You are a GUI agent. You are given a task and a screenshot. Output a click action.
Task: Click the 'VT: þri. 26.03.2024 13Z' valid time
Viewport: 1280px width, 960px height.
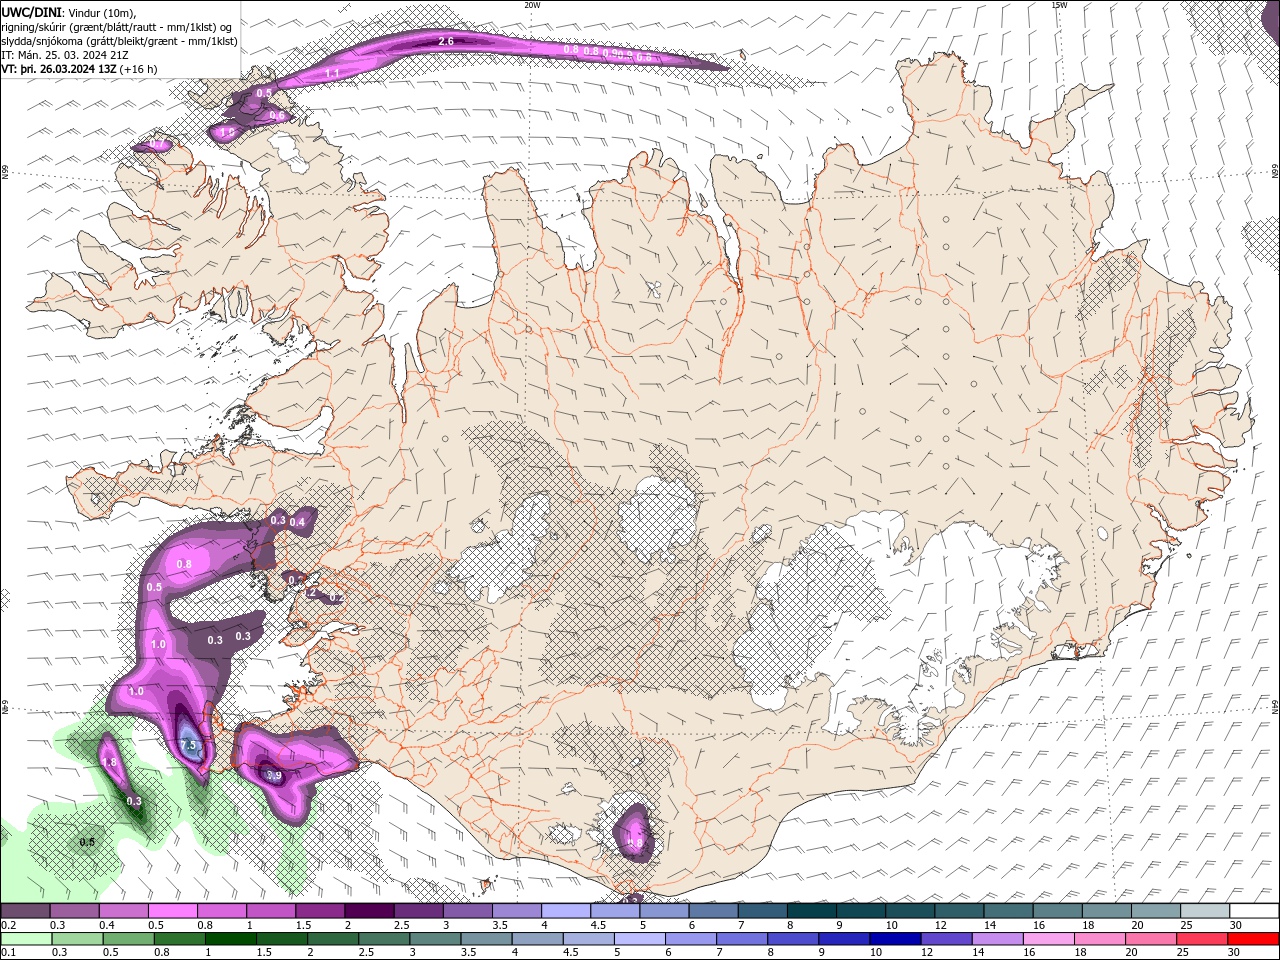click(x=59, y=70)
